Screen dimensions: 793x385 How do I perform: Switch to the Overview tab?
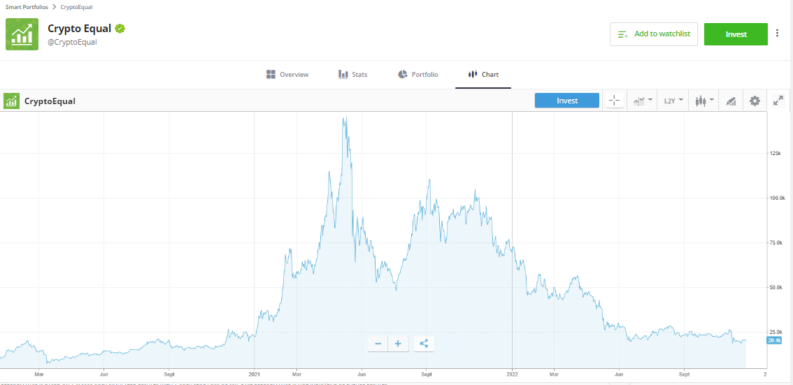(287, 74)
